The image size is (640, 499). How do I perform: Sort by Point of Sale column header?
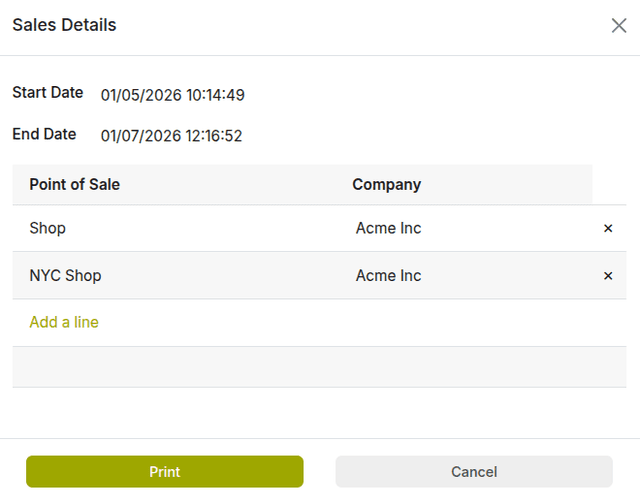75,185
